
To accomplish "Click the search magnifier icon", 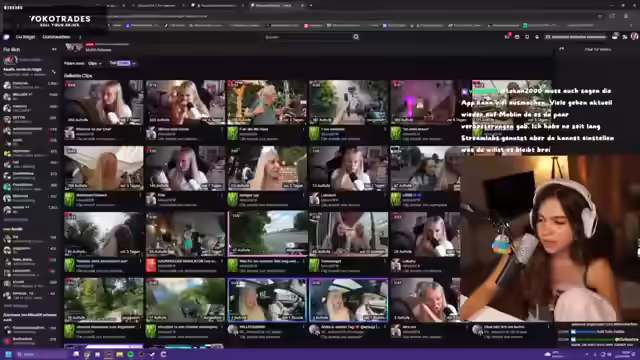I will [356, 37].
